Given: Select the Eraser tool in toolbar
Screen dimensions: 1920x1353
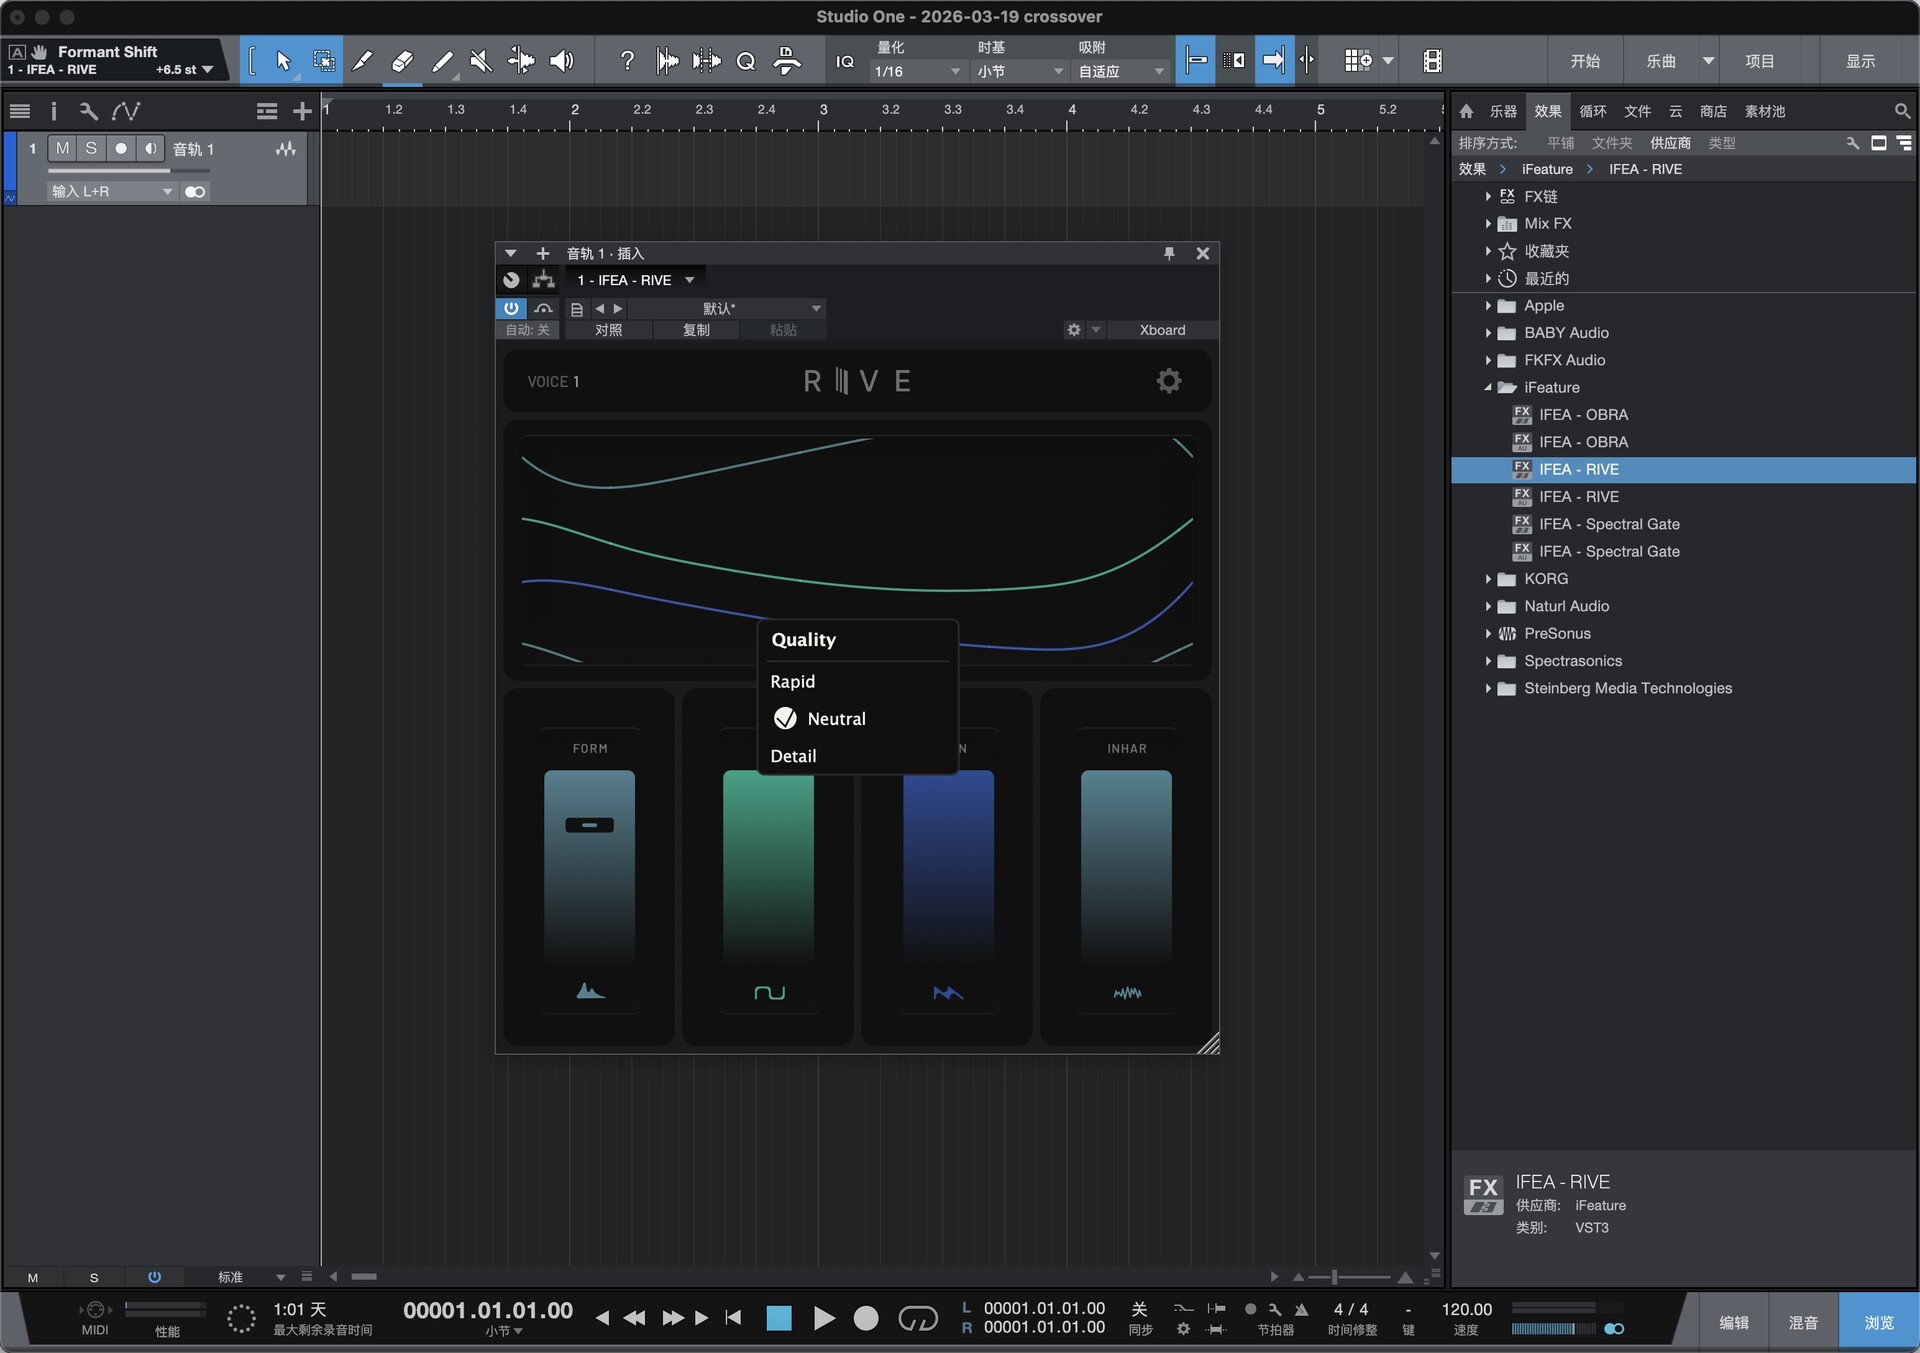Looking at the screenshot, I should click(402, 62).
